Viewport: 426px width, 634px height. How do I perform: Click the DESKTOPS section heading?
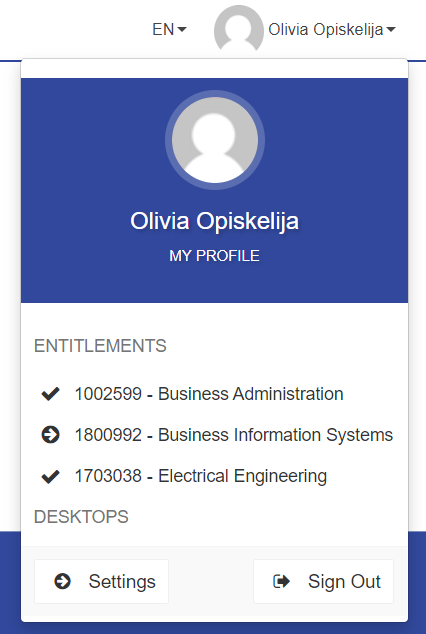click(81, 517)
